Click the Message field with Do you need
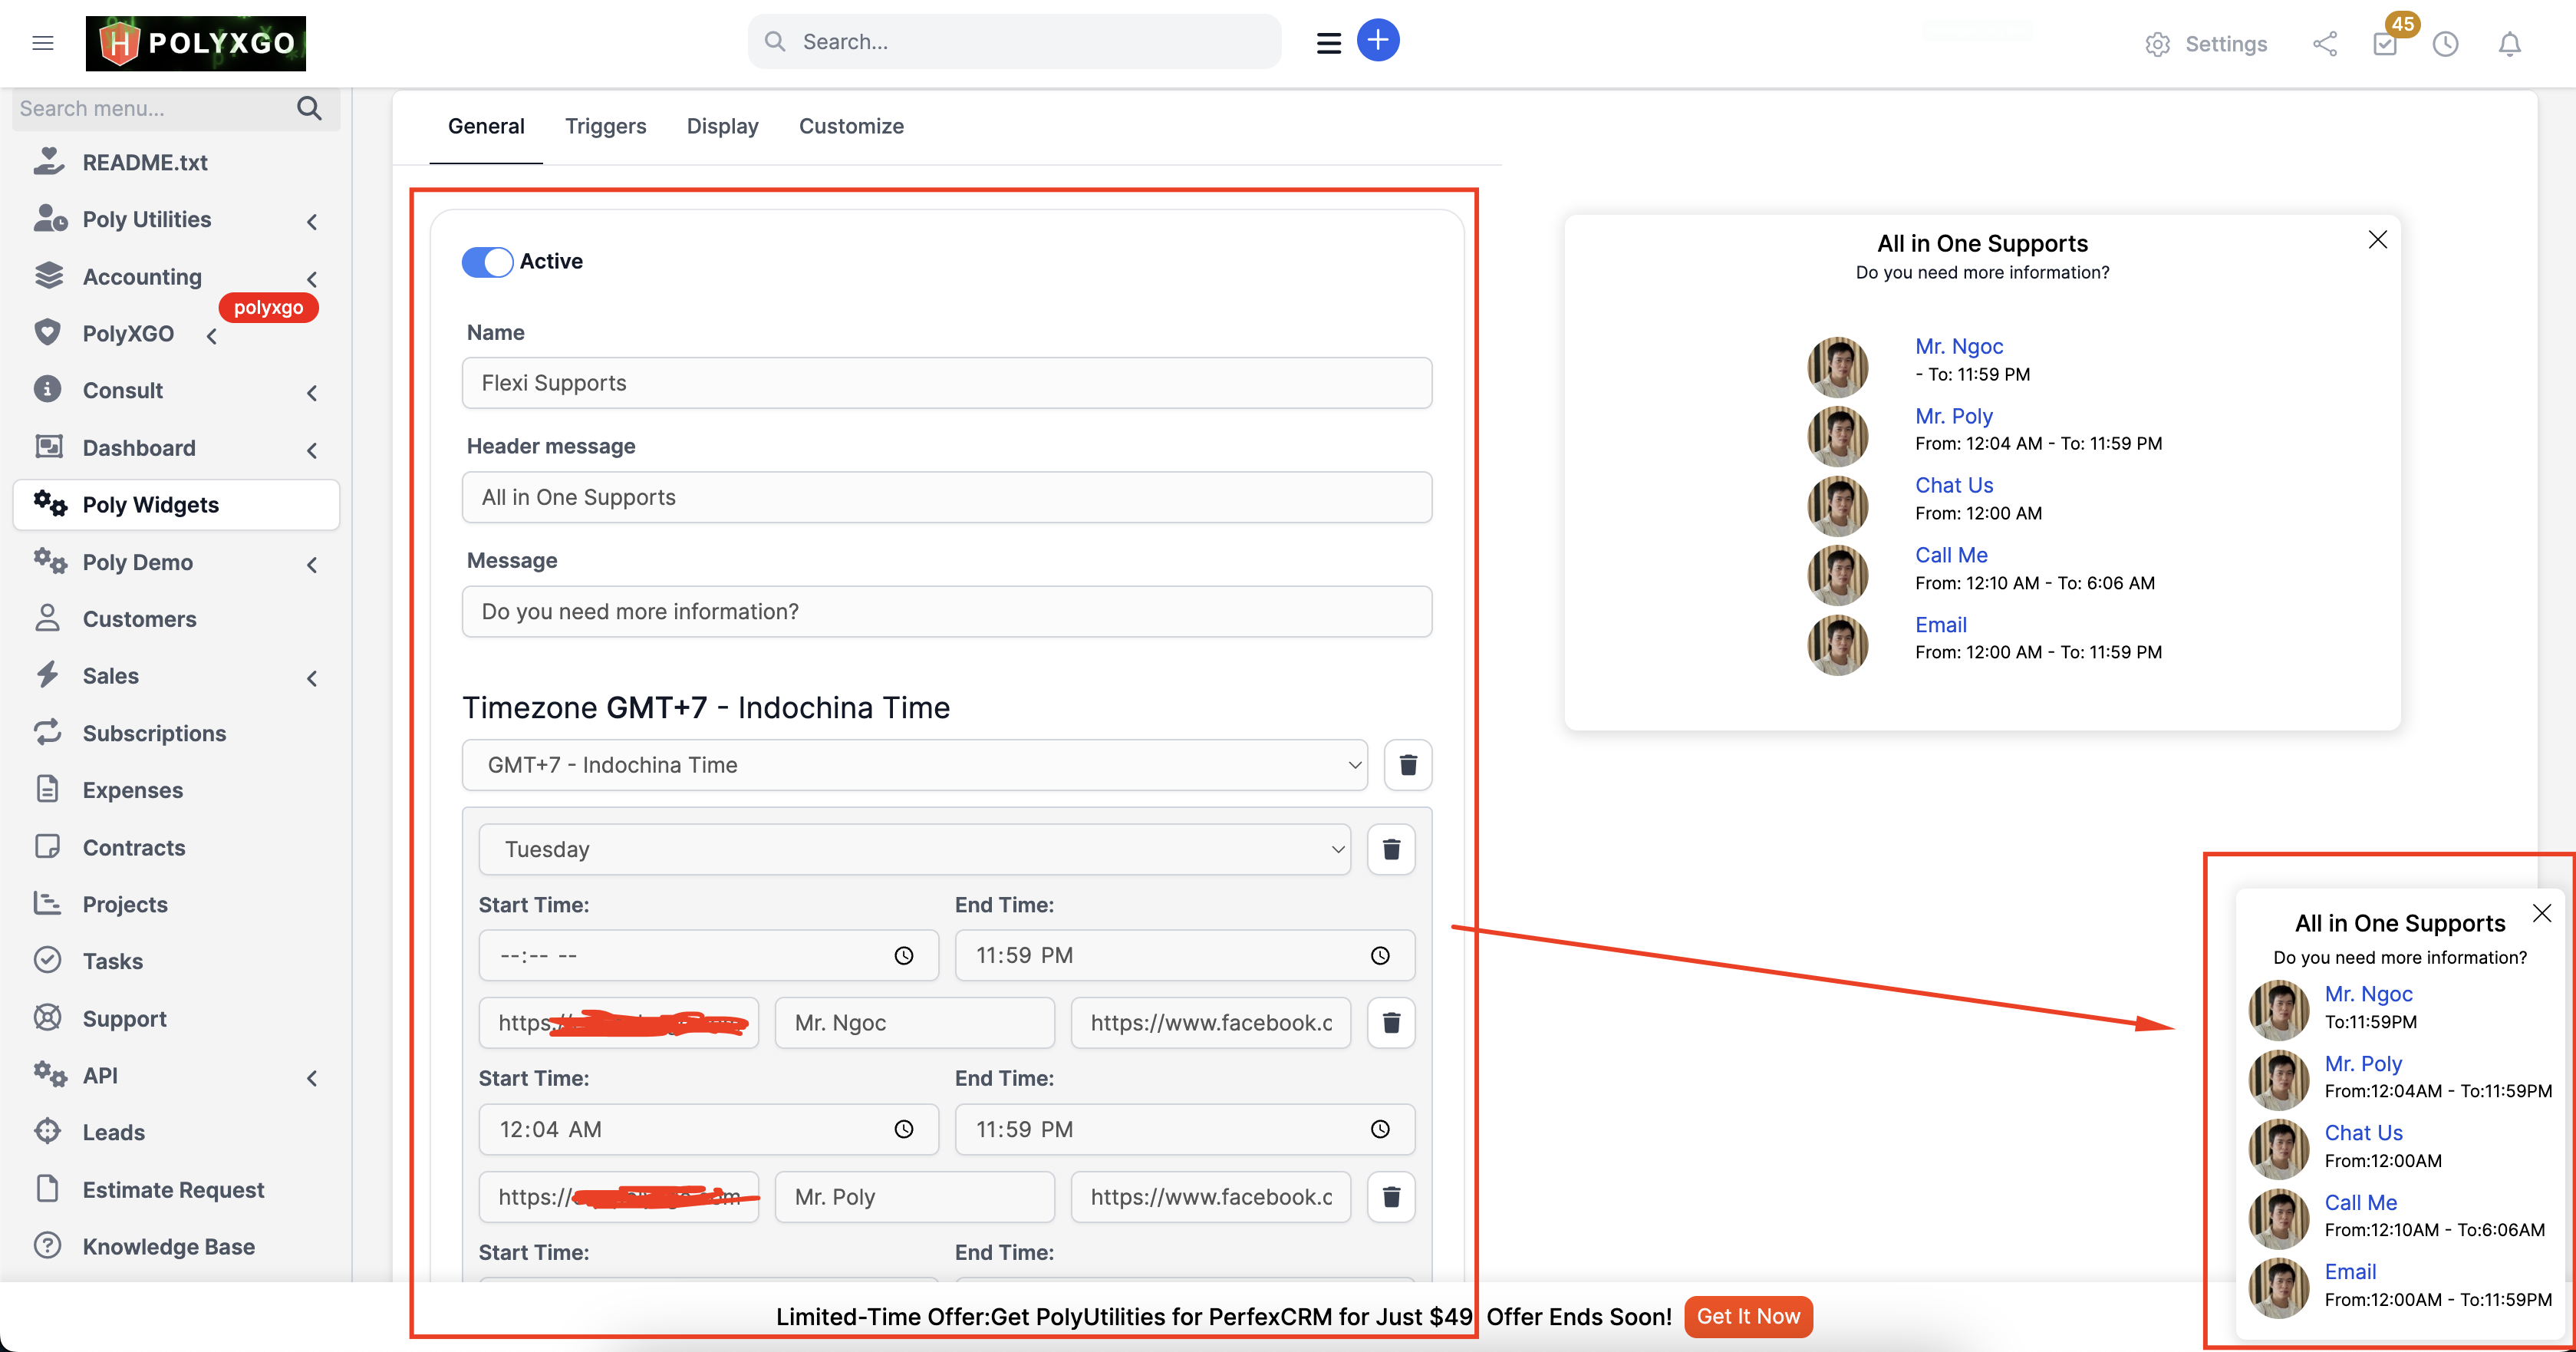The width and height of the screenshot is (2576, 1352). (x=946, y=611)
